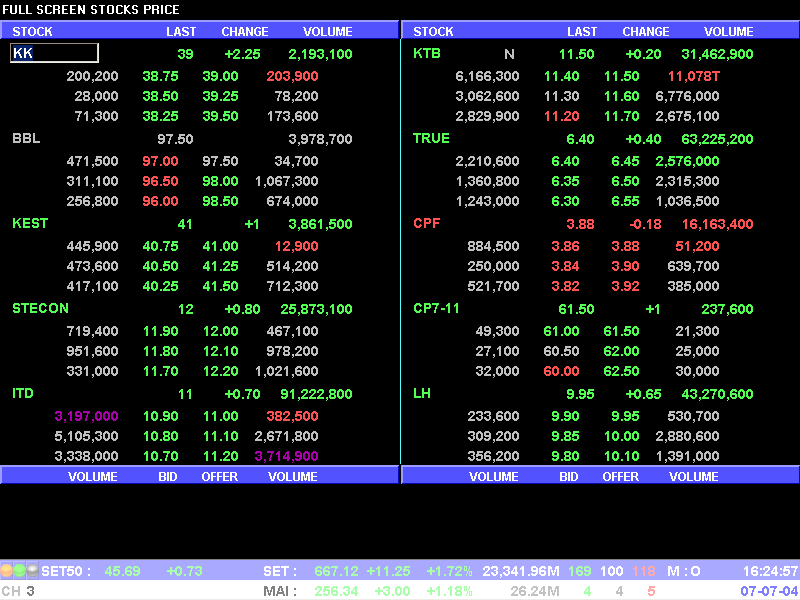Click CPF total volume 16,163,400
The width and height of the screenshot is (800, 600).
point(717,224)
